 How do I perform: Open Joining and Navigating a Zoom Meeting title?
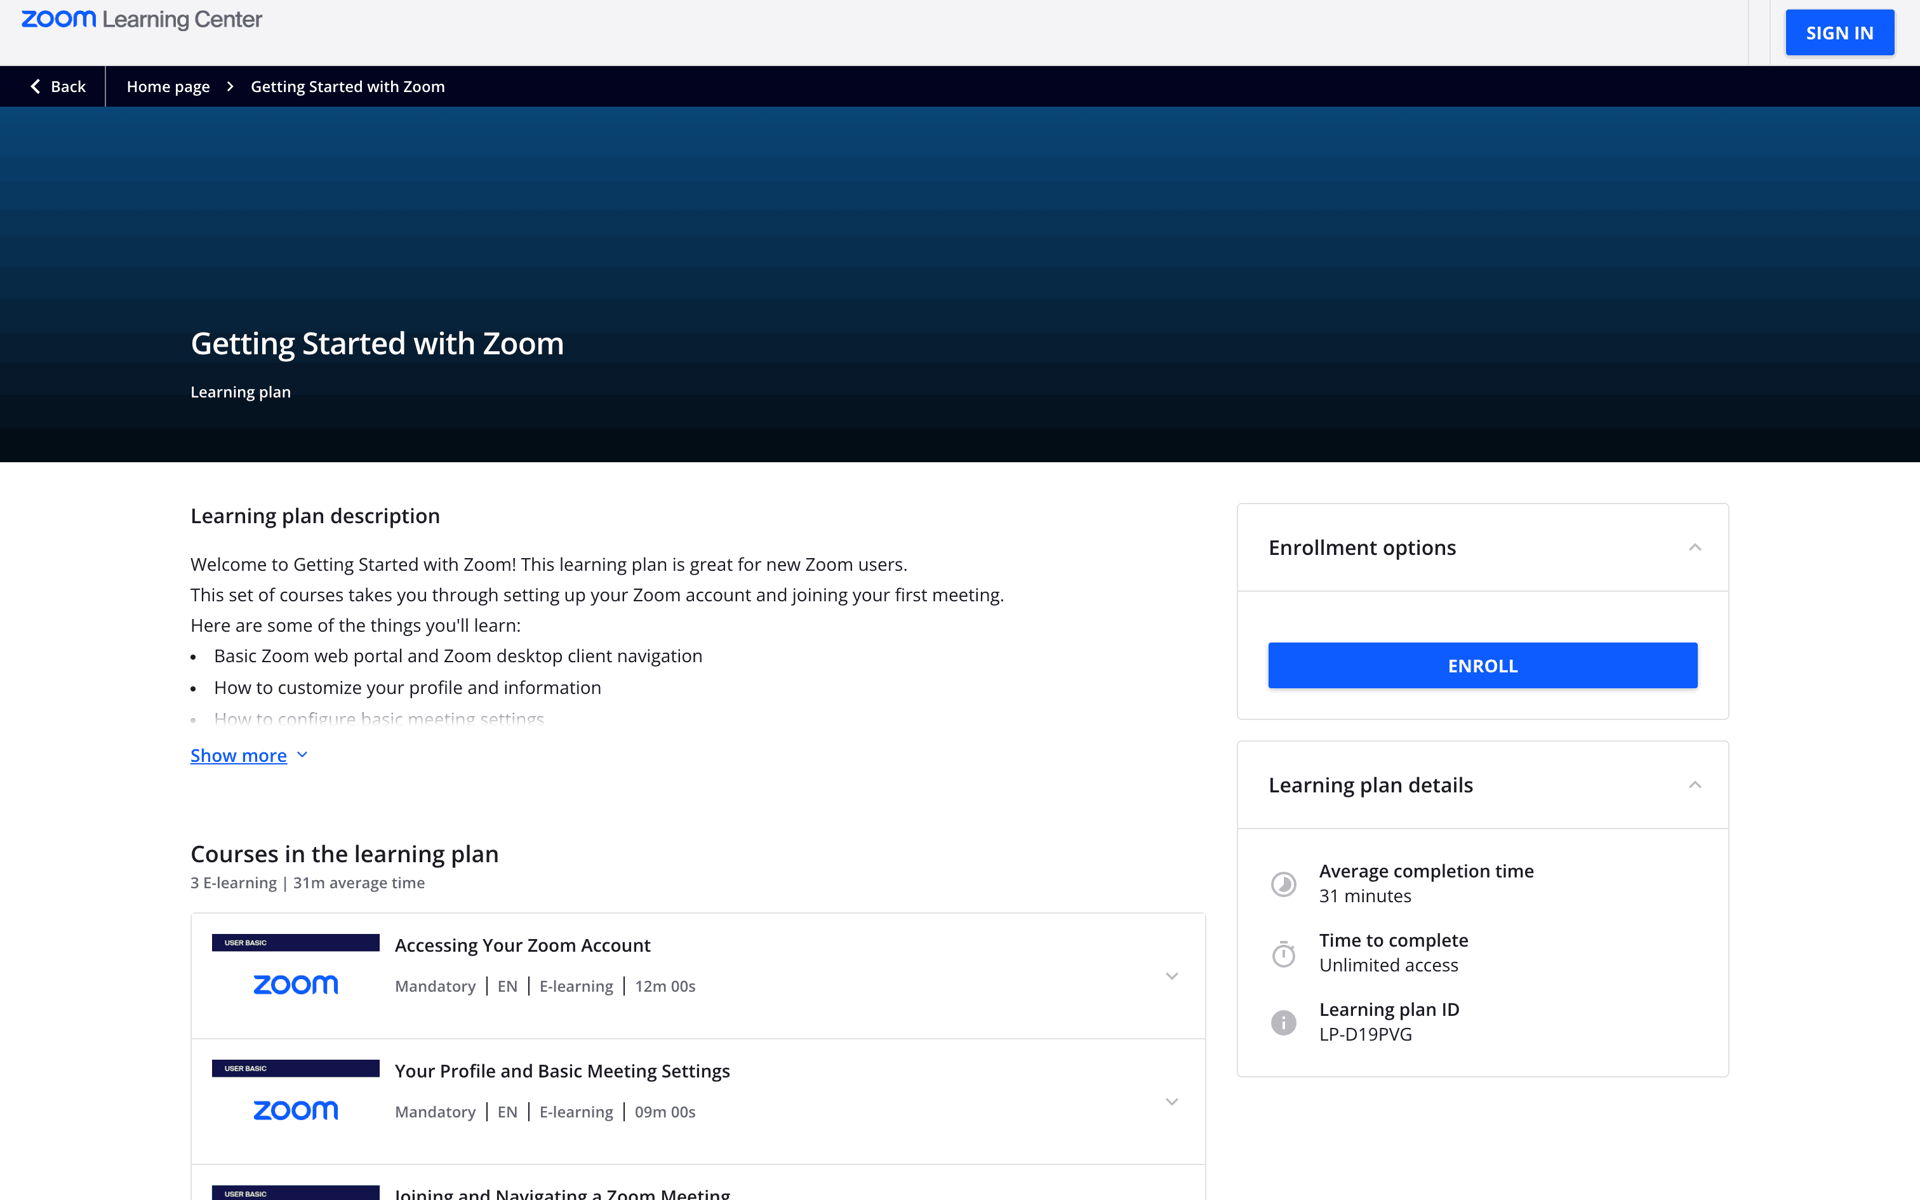point(562,1193)
